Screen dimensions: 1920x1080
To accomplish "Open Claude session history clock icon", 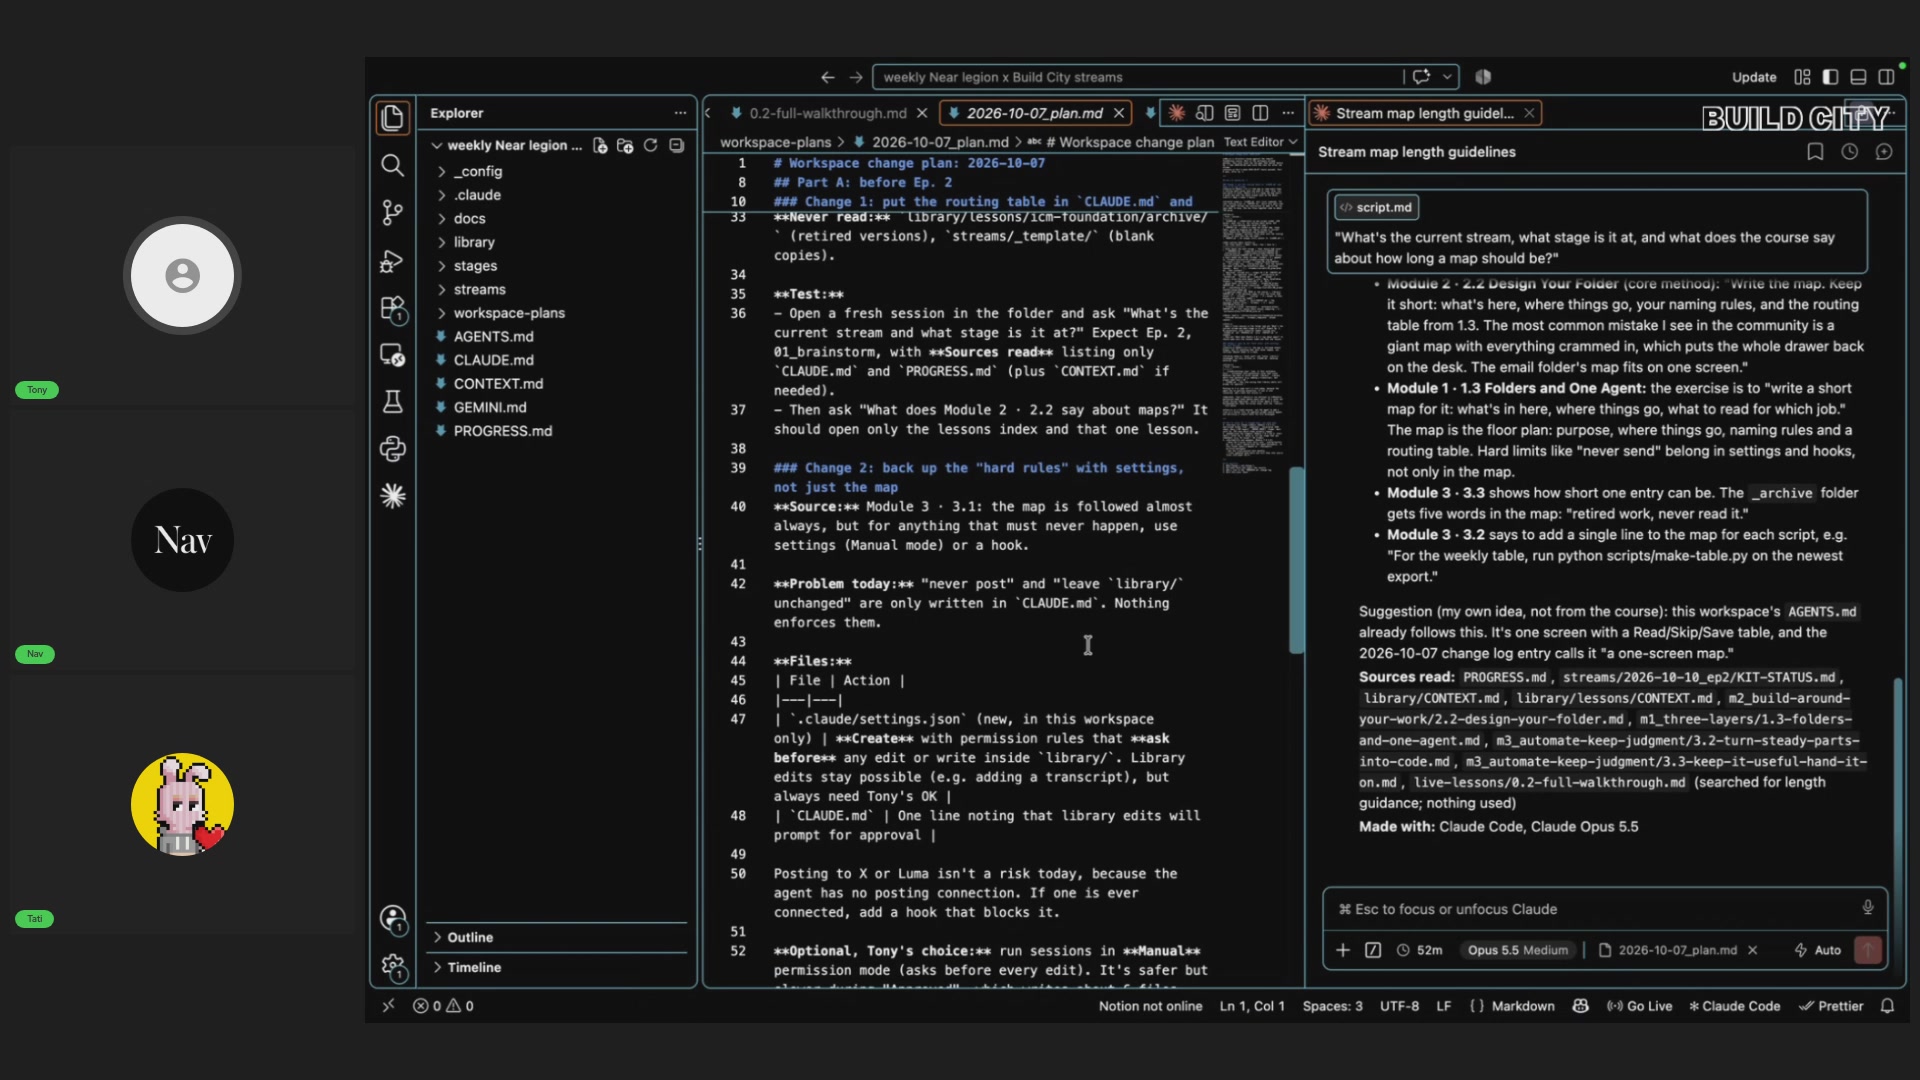I will [x=1850, y=152].
